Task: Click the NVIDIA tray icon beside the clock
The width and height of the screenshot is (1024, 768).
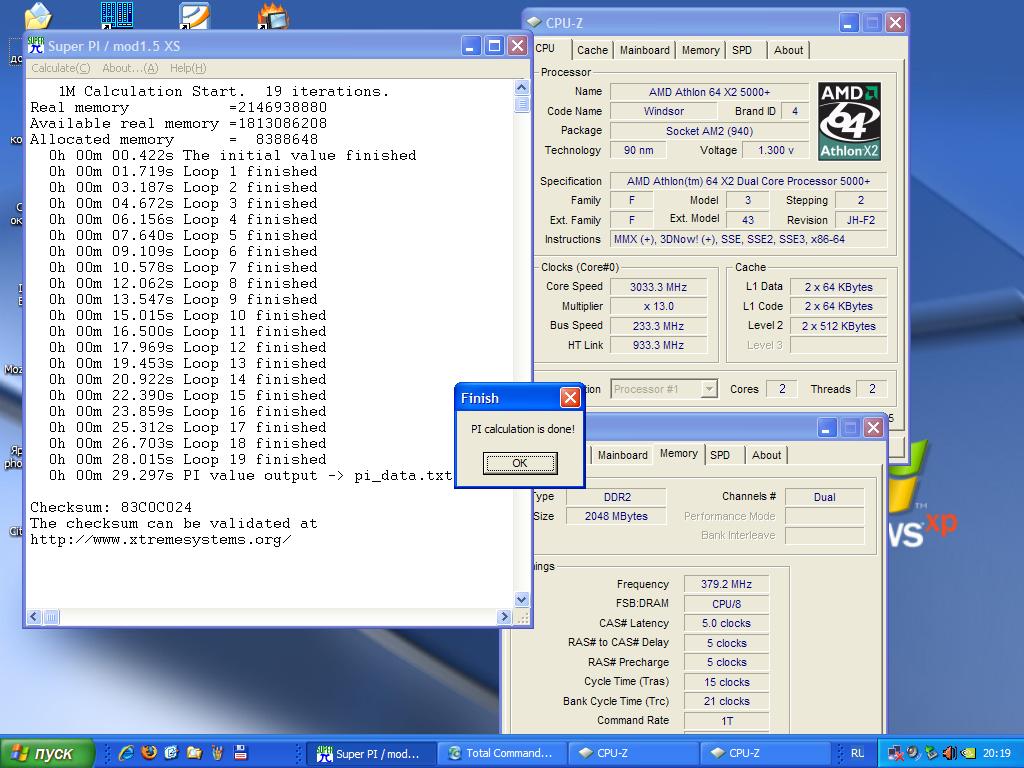Action: click(967, 754)
